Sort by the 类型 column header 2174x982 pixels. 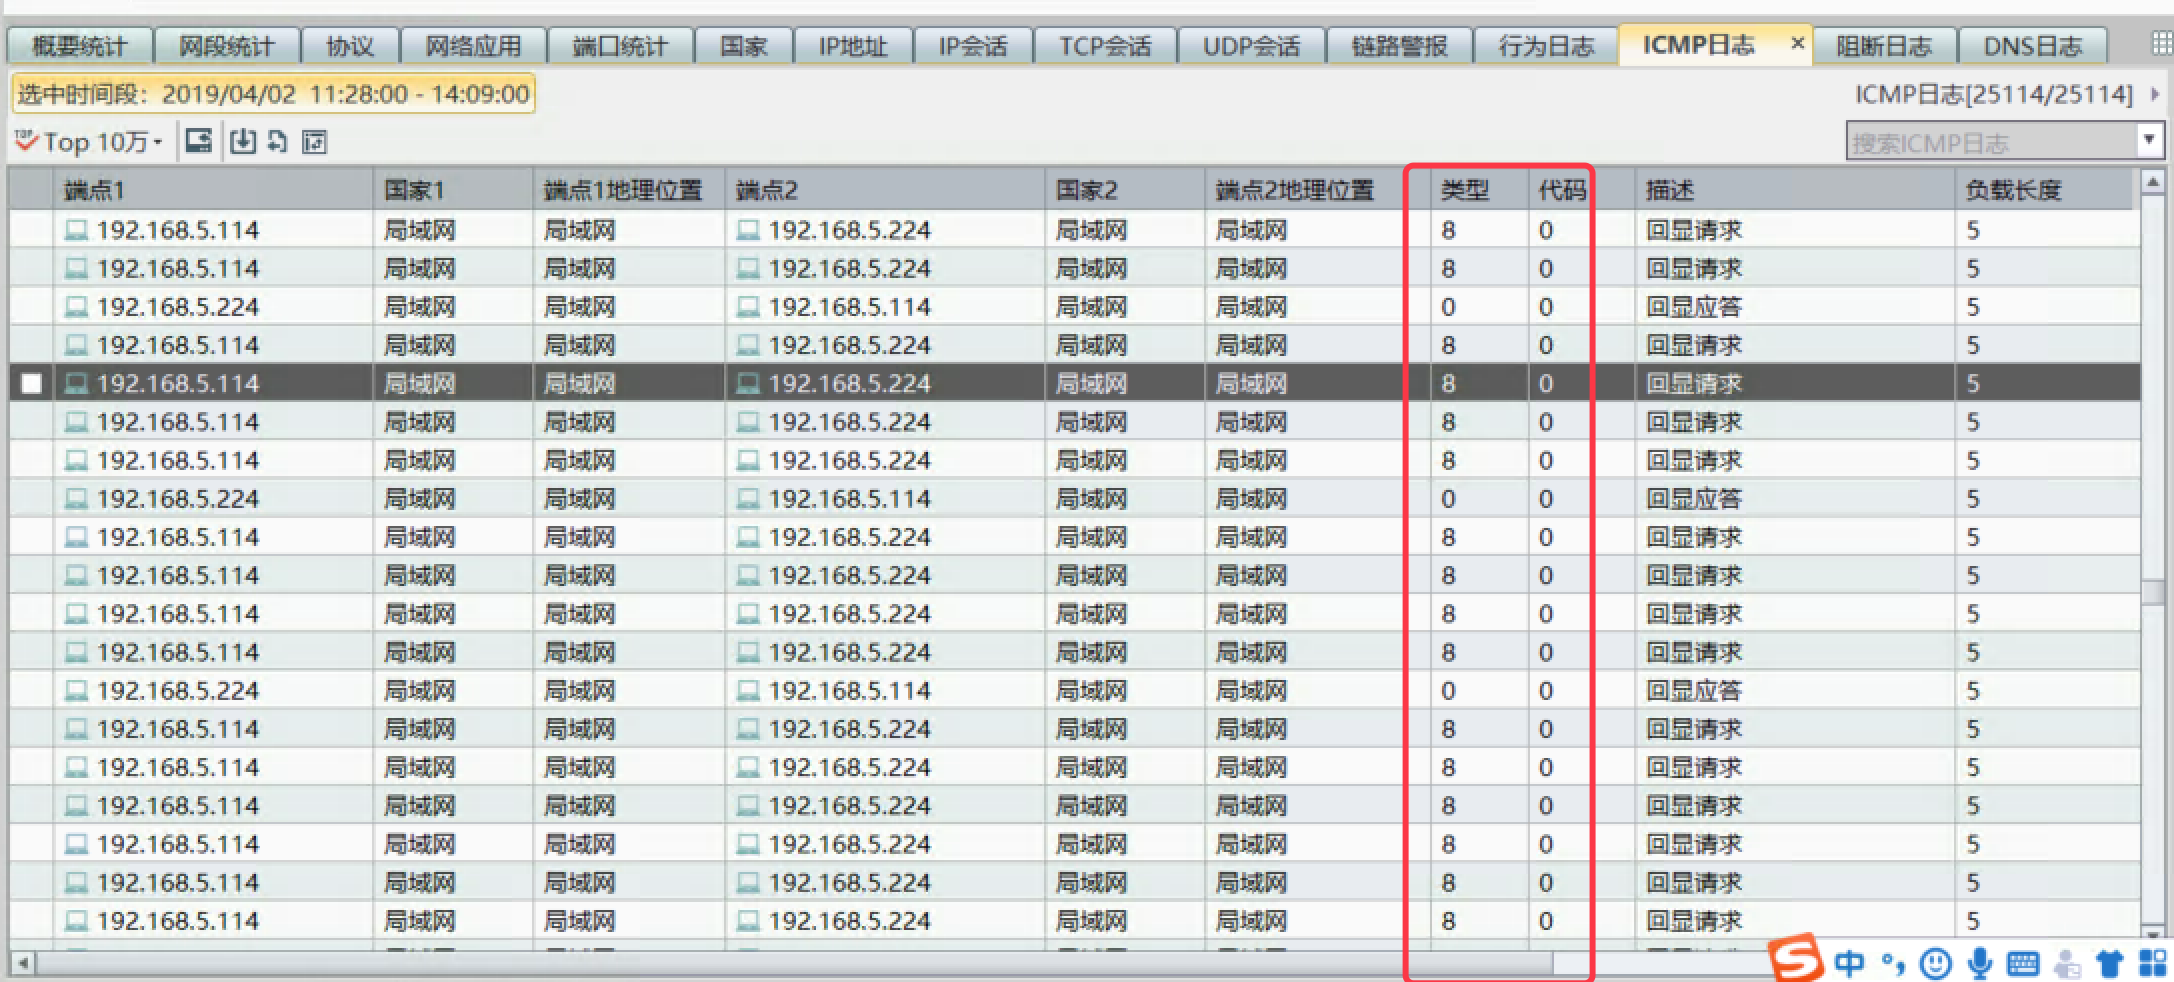click(x=1465, y=189)
